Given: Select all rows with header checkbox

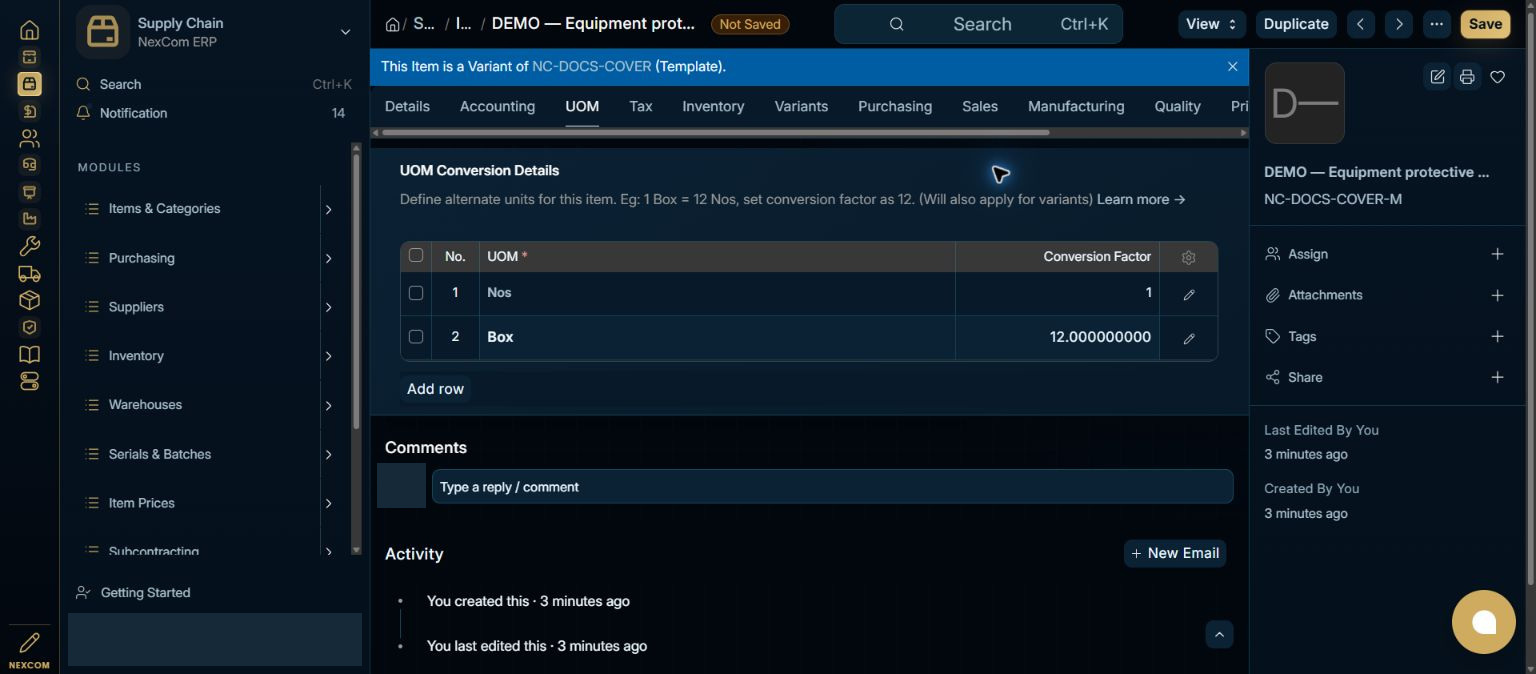Looking at the screenshot, I should tap(416, 255).
